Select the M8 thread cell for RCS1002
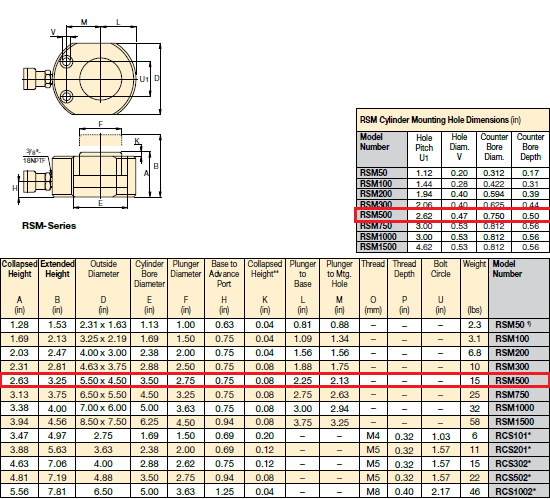The image size is (550, 499). 373,492
